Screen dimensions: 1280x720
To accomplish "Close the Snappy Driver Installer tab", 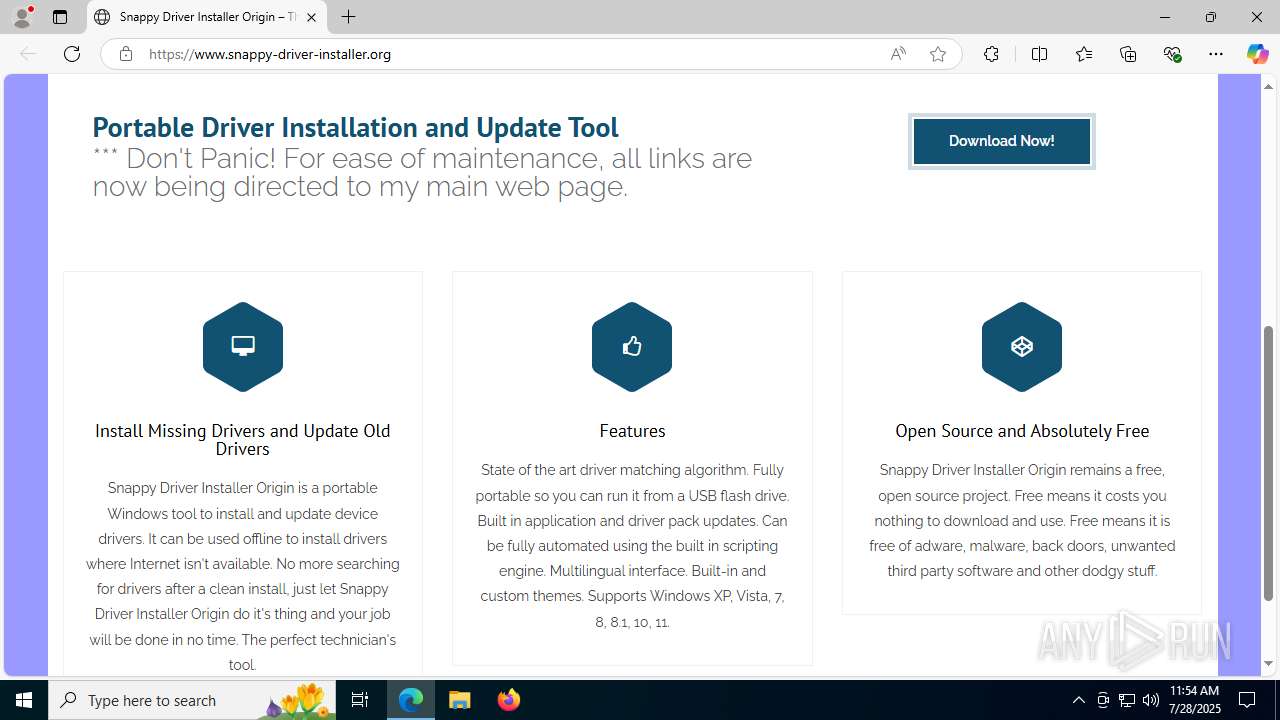I will click(311, 17).
